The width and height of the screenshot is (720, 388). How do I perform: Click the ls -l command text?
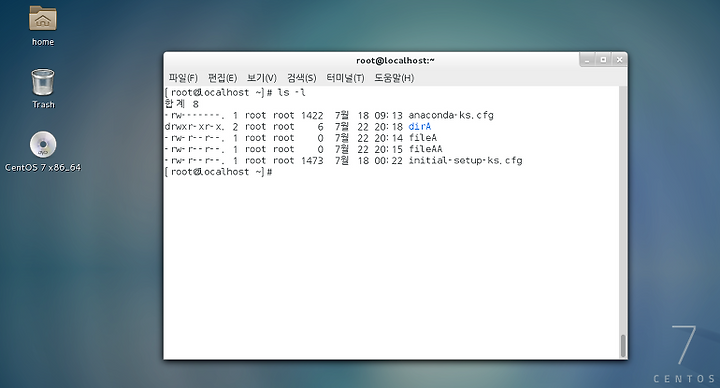[292, 92]
